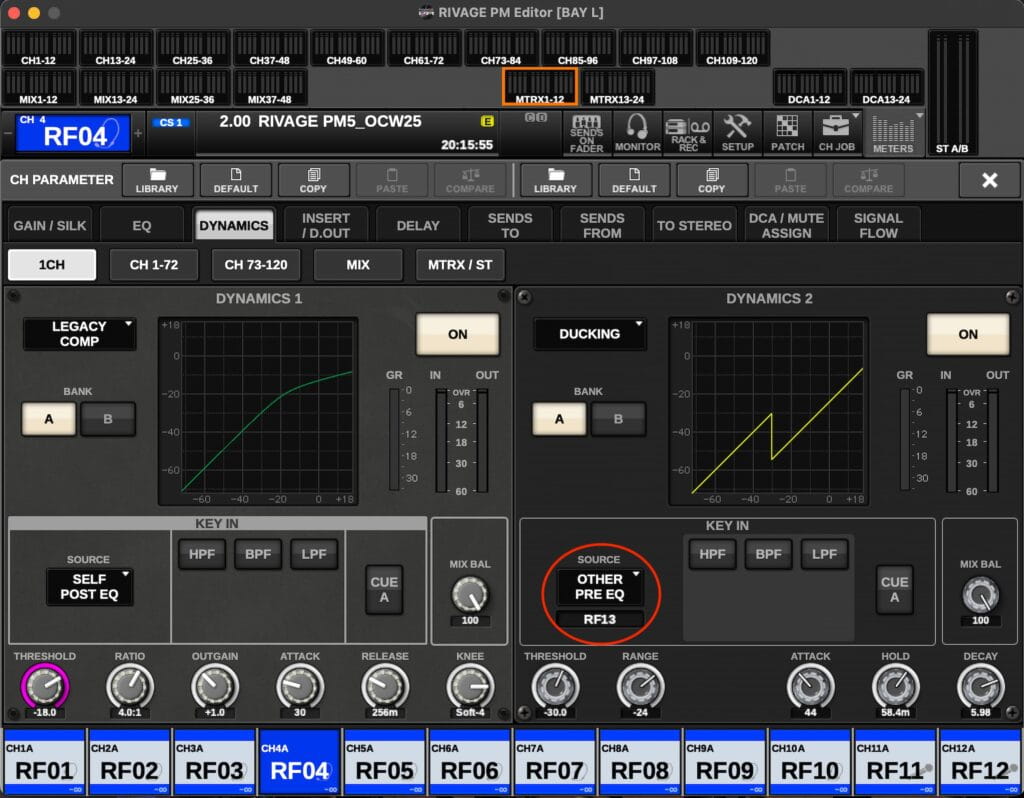This screenshot has width=1024, height=798.
Task: Switch to the EQ tab
Action: point(142,225)
